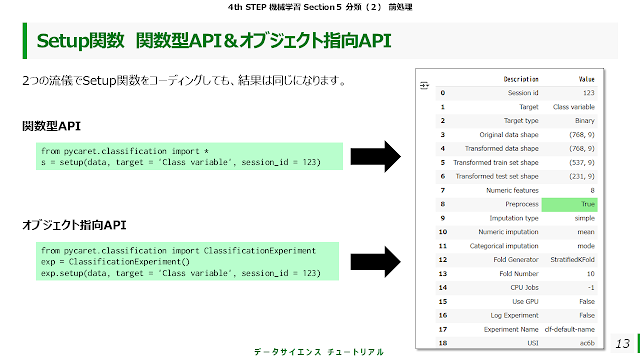Click the value '123' in Session id row
Screen dimensions: 640x360
pos(589,93)
